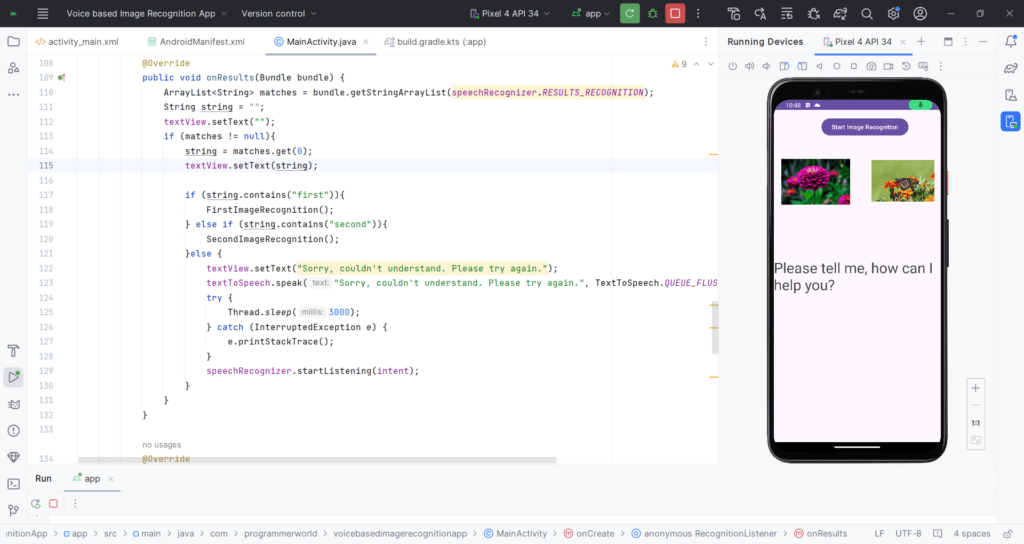This screenshot has width=1024, height=544.
Task: Open the Terminal tool window
Action: 13,484
